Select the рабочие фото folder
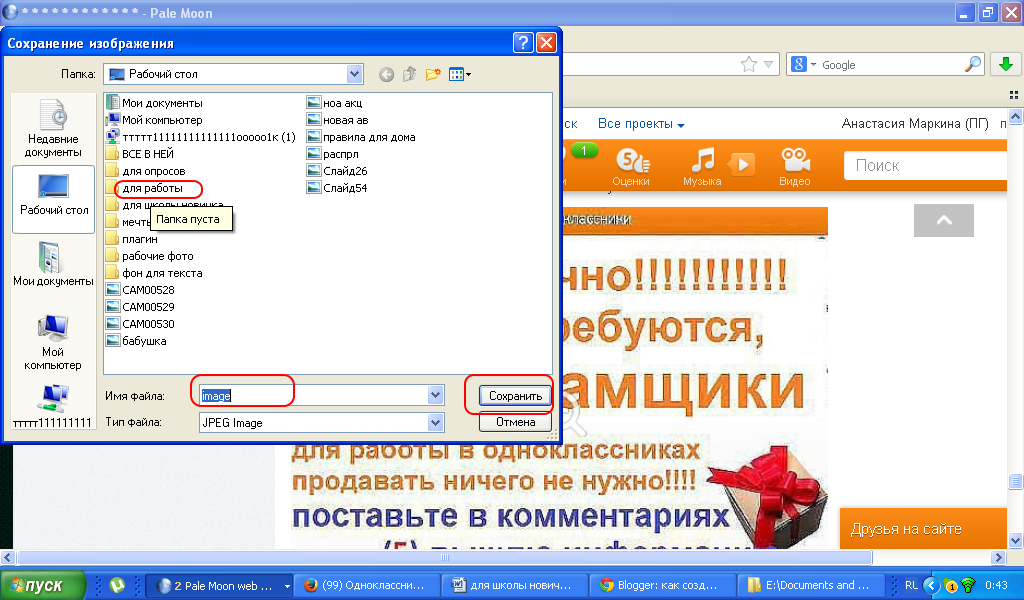 [x=150, y=256]
